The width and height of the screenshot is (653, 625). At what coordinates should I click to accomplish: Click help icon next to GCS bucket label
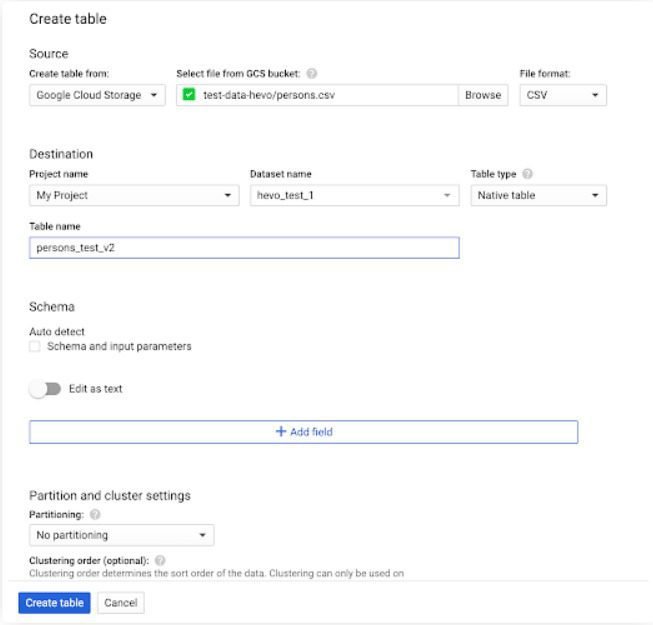click(x=312, y=74)
